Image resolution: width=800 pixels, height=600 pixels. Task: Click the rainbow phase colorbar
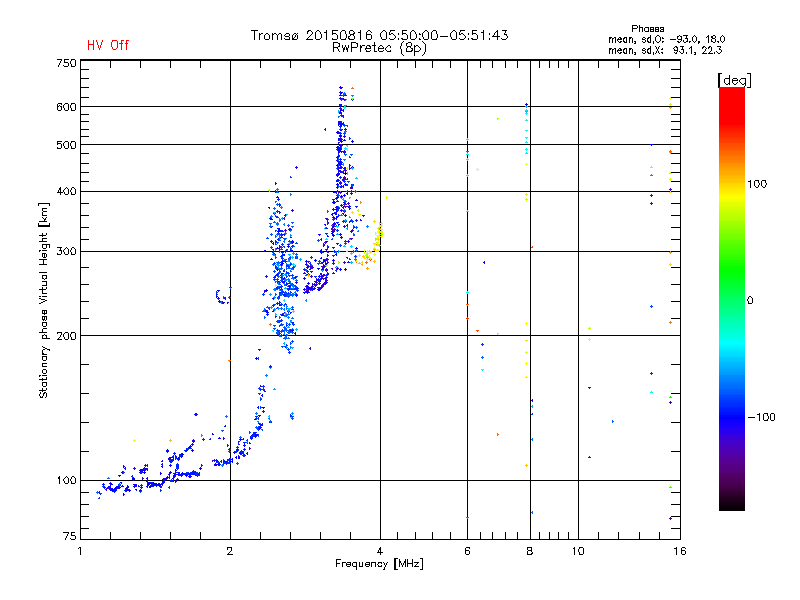(732, 298)
